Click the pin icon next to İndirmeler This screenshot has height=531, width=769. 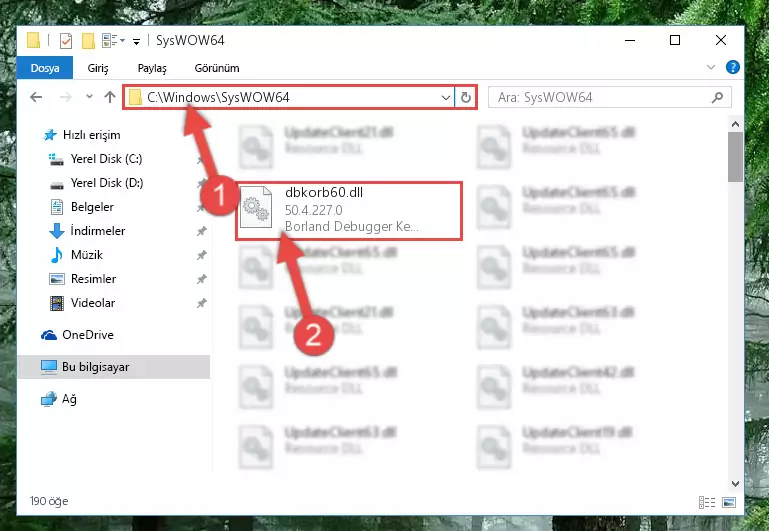tap(201, 231)
